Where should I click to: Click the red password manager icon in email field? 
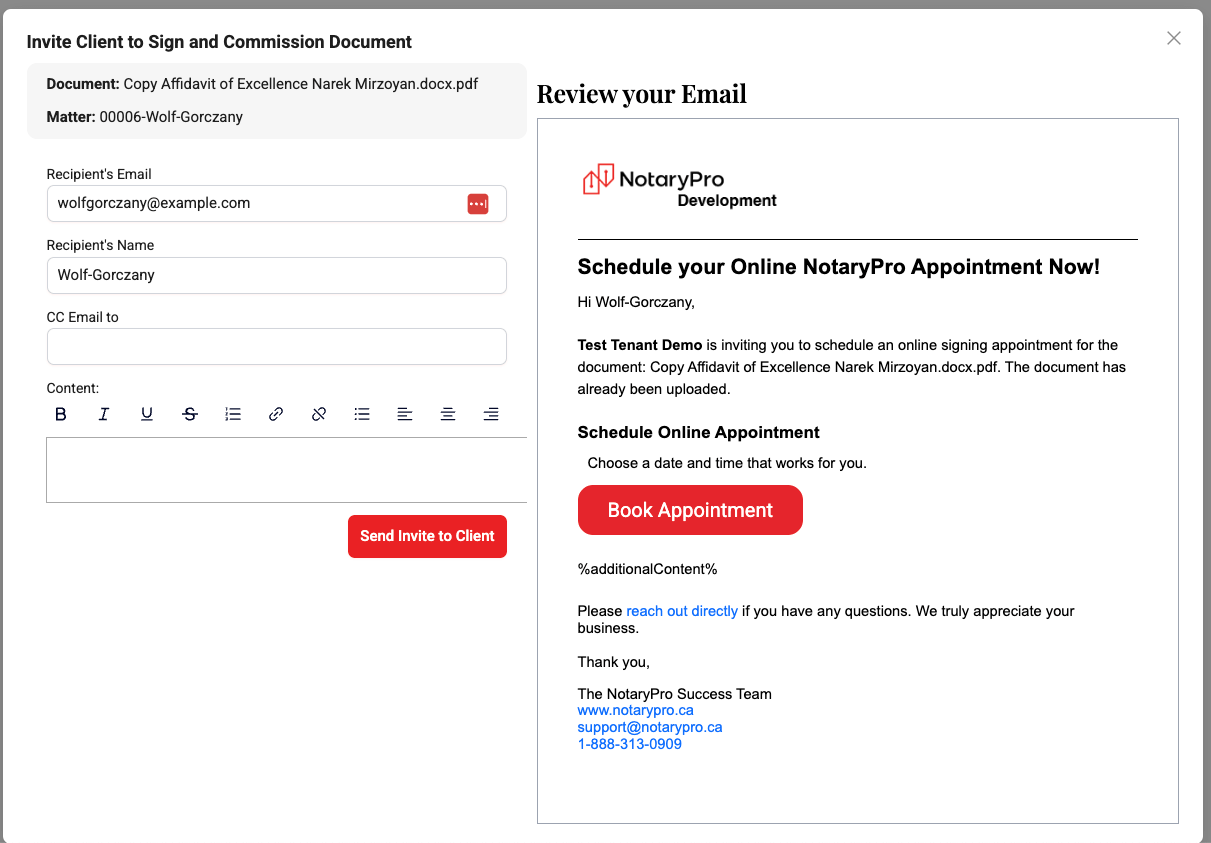click(478, 204)
